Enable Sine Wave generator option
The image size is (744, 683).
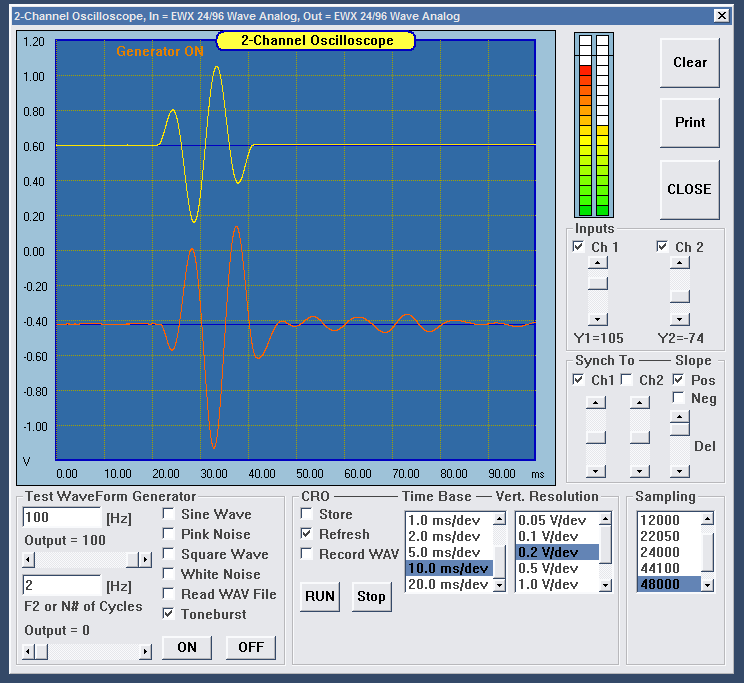coord(168,514)
